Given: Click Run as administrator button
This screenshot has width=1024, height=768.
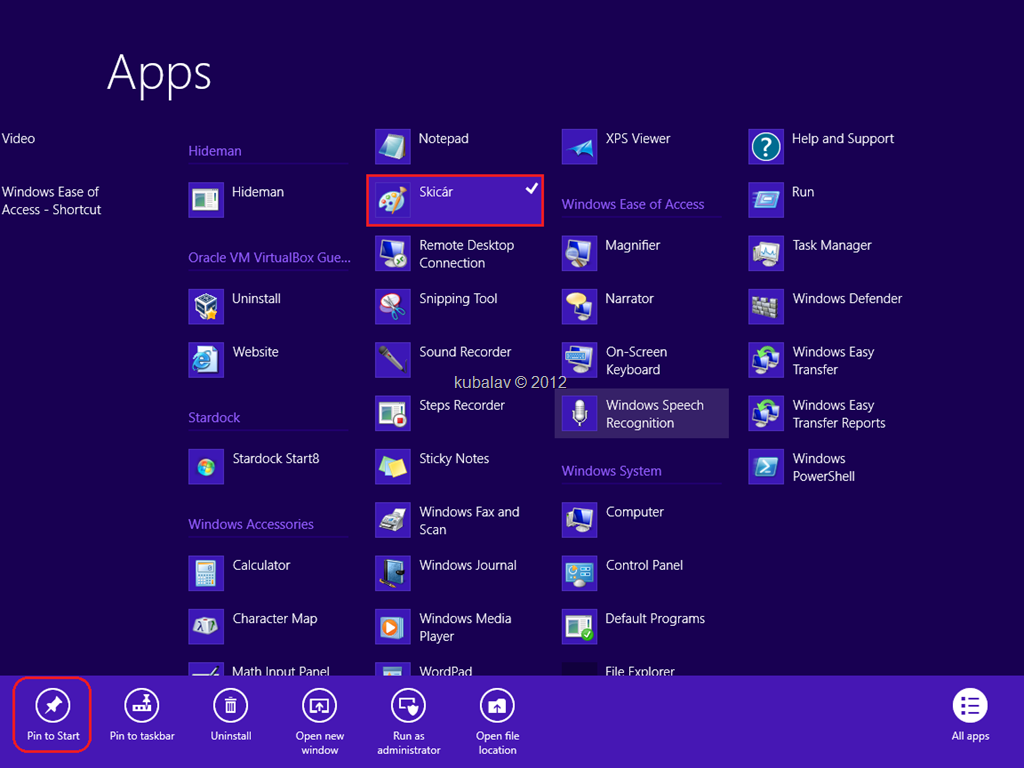Looking at the screenshot, I should pyautogui.click(x=408, y=722).
